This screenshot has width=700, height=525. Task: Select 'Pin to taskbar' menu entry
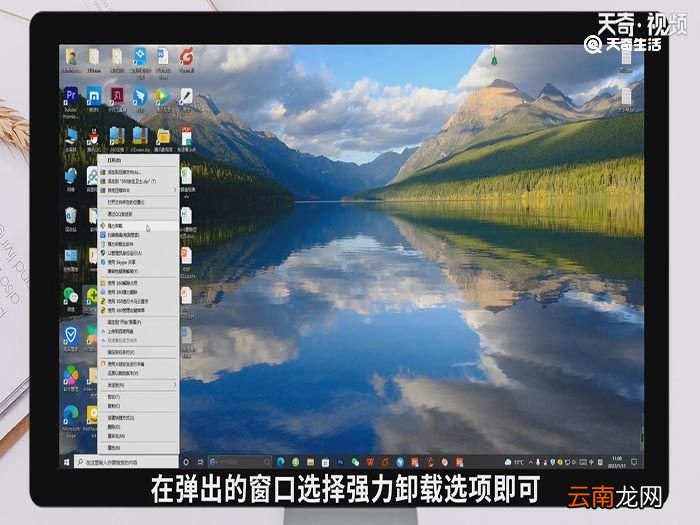point(138,352)
